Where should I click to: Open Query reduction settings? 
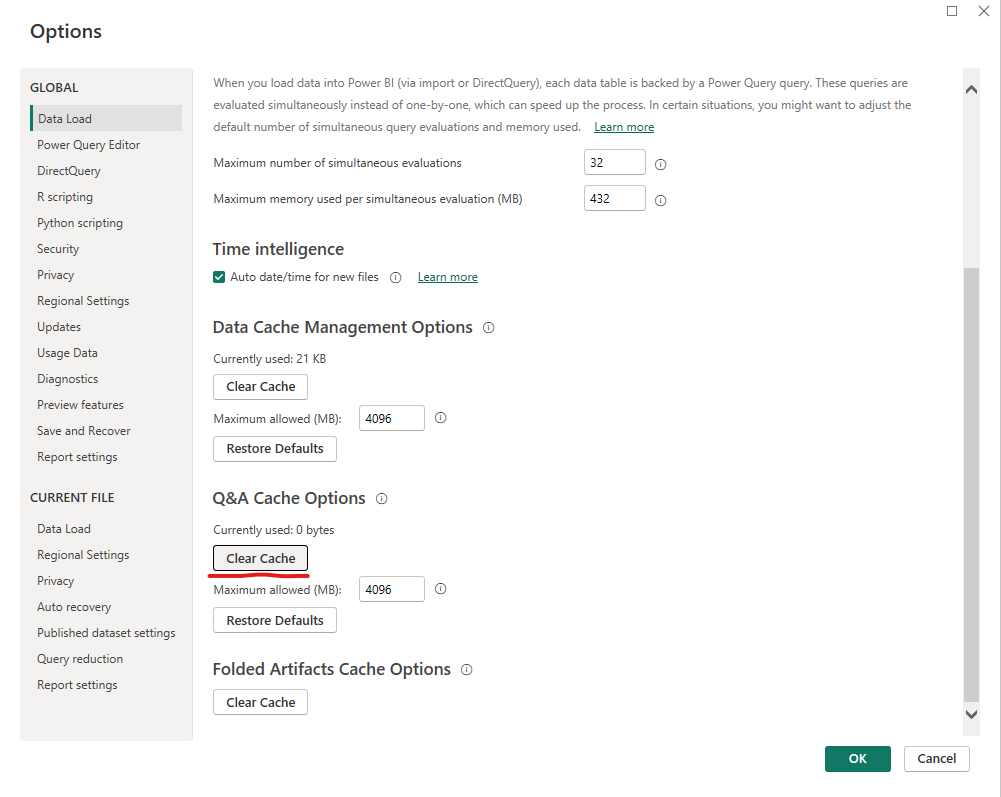click(x=80, y=659)
